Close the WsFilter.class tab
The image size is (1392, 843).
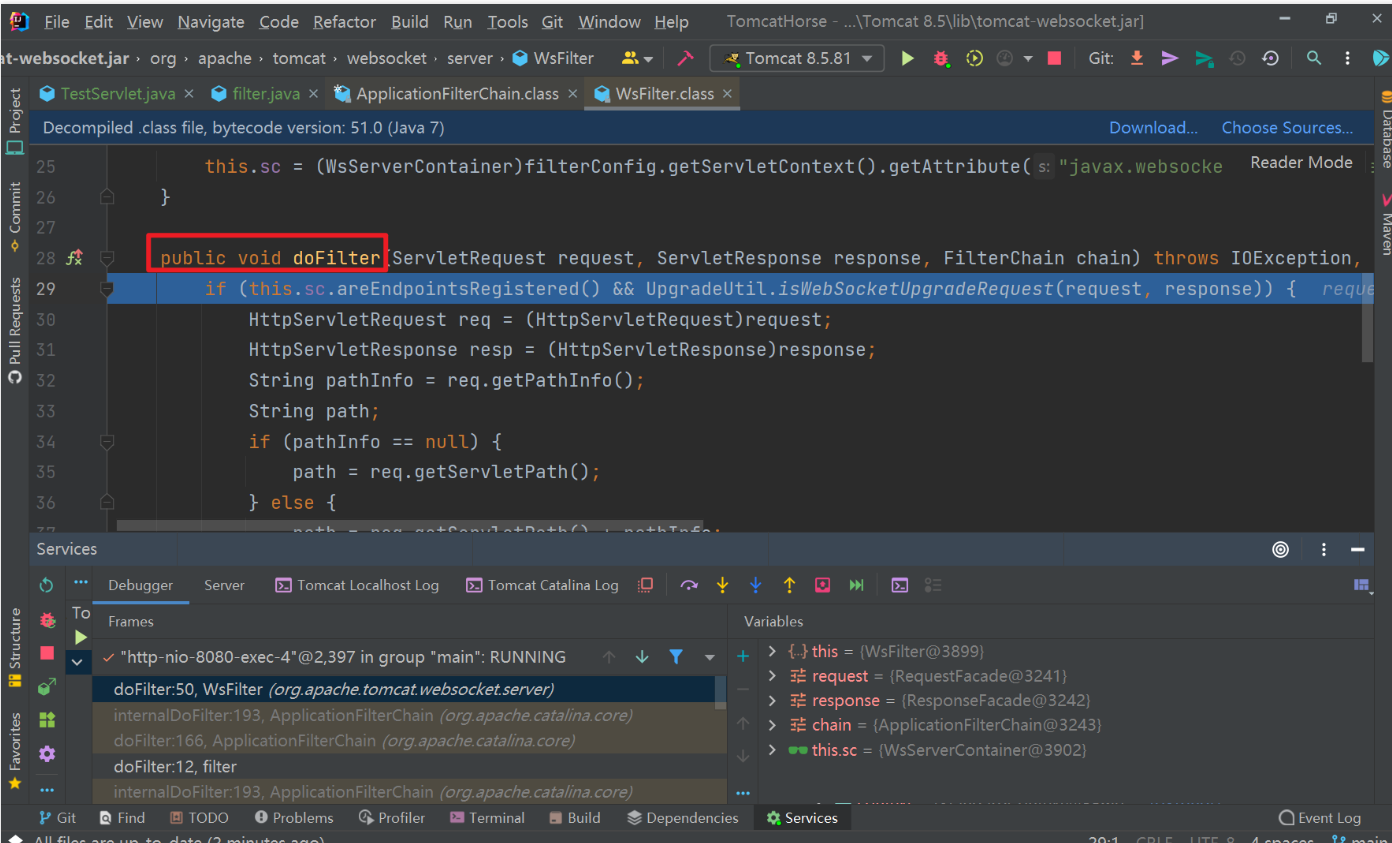[727, 93]
